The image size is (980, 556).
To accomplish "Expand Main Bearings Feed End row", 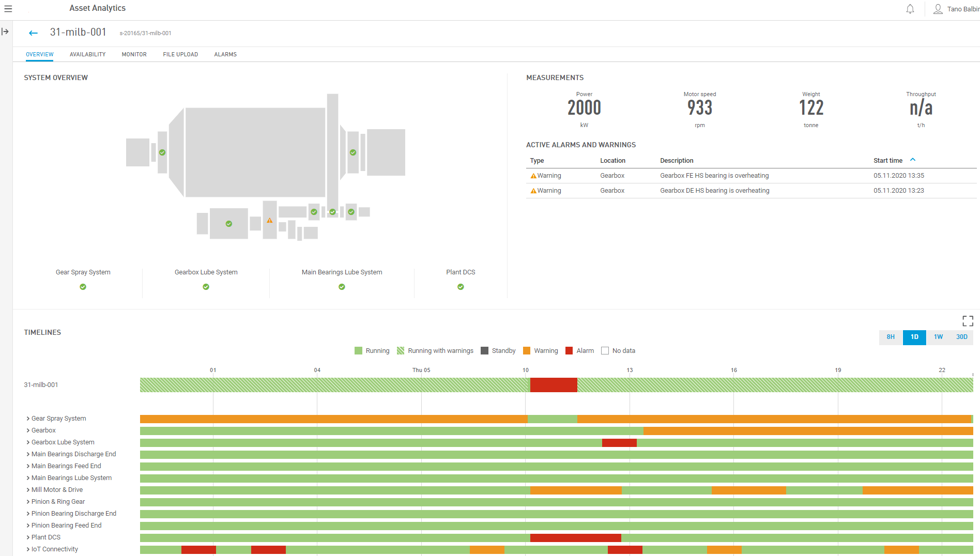I will (28, 466).
